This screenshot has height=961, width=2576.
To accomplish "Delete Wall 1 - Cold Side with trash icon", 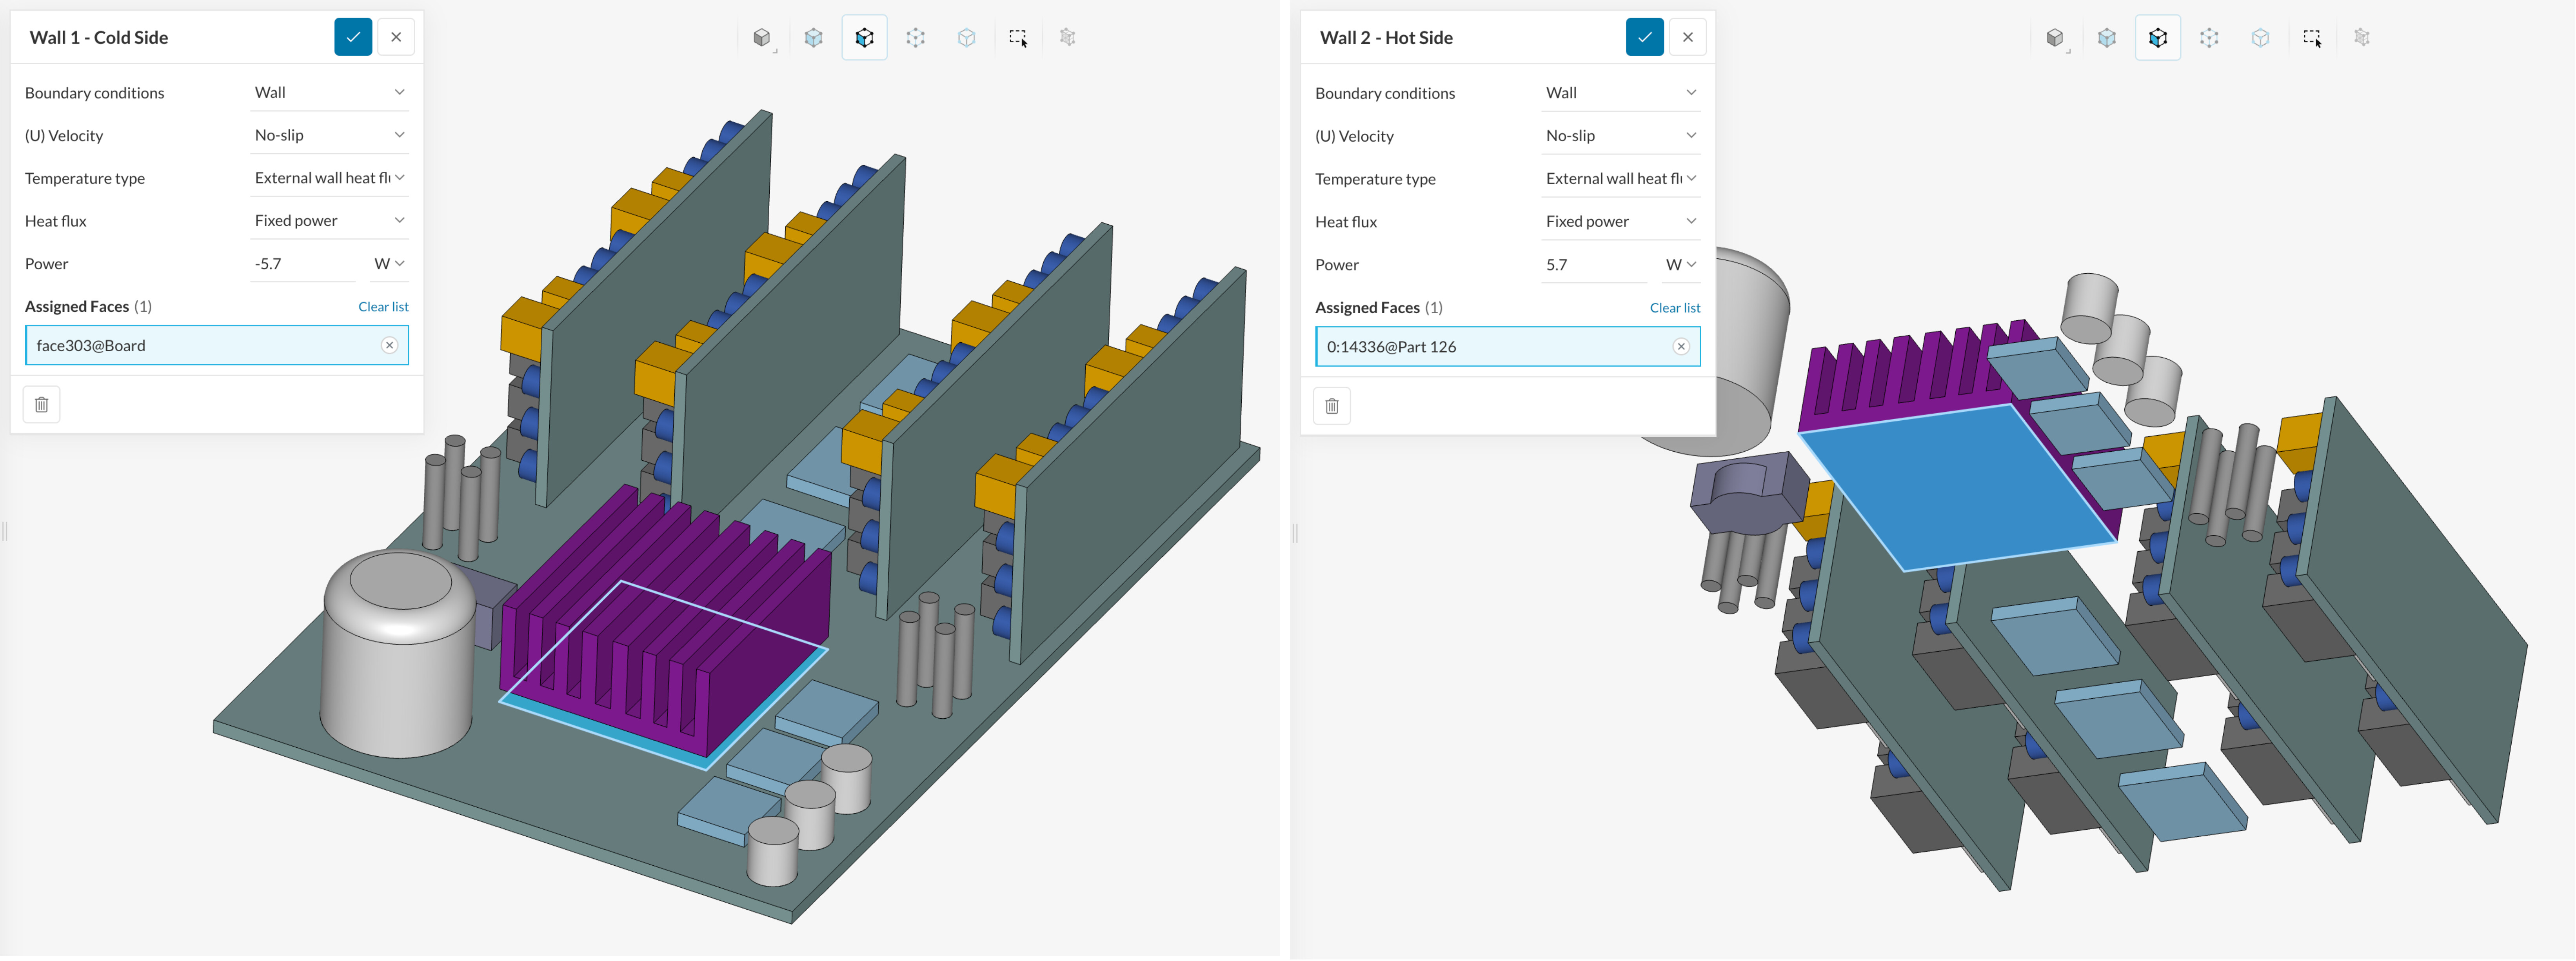I will coord(41,405).
